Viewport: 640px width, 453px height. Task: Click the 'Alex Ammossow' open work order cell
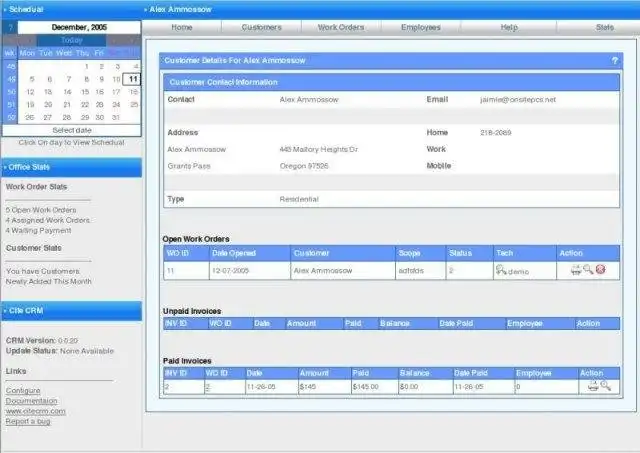(343, 270)
